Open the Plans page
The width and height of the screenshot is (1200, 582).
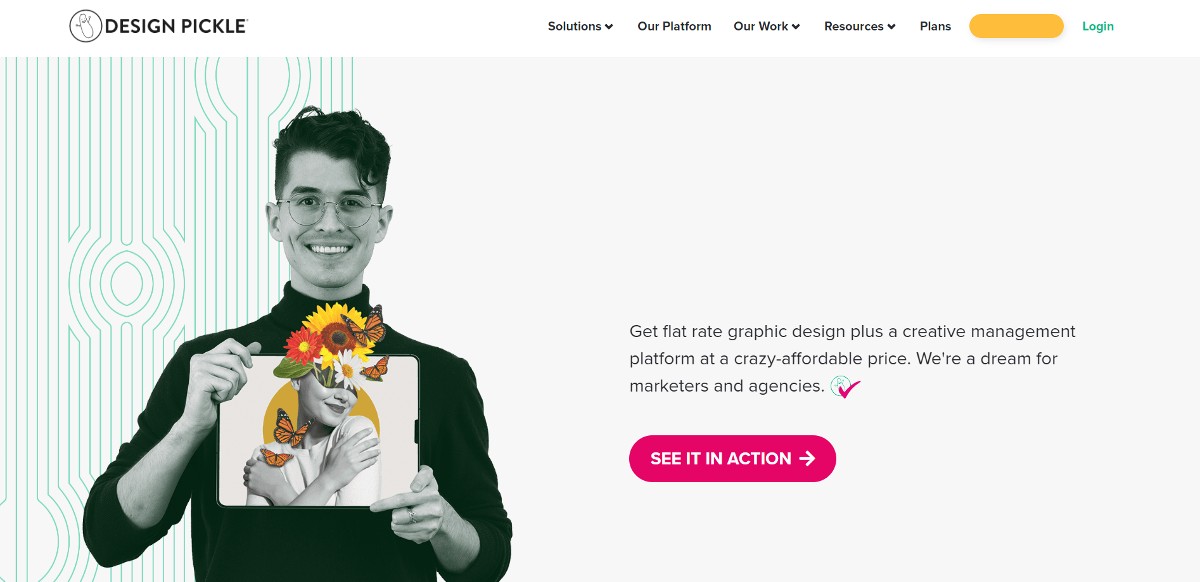click(x=935, y=26)
